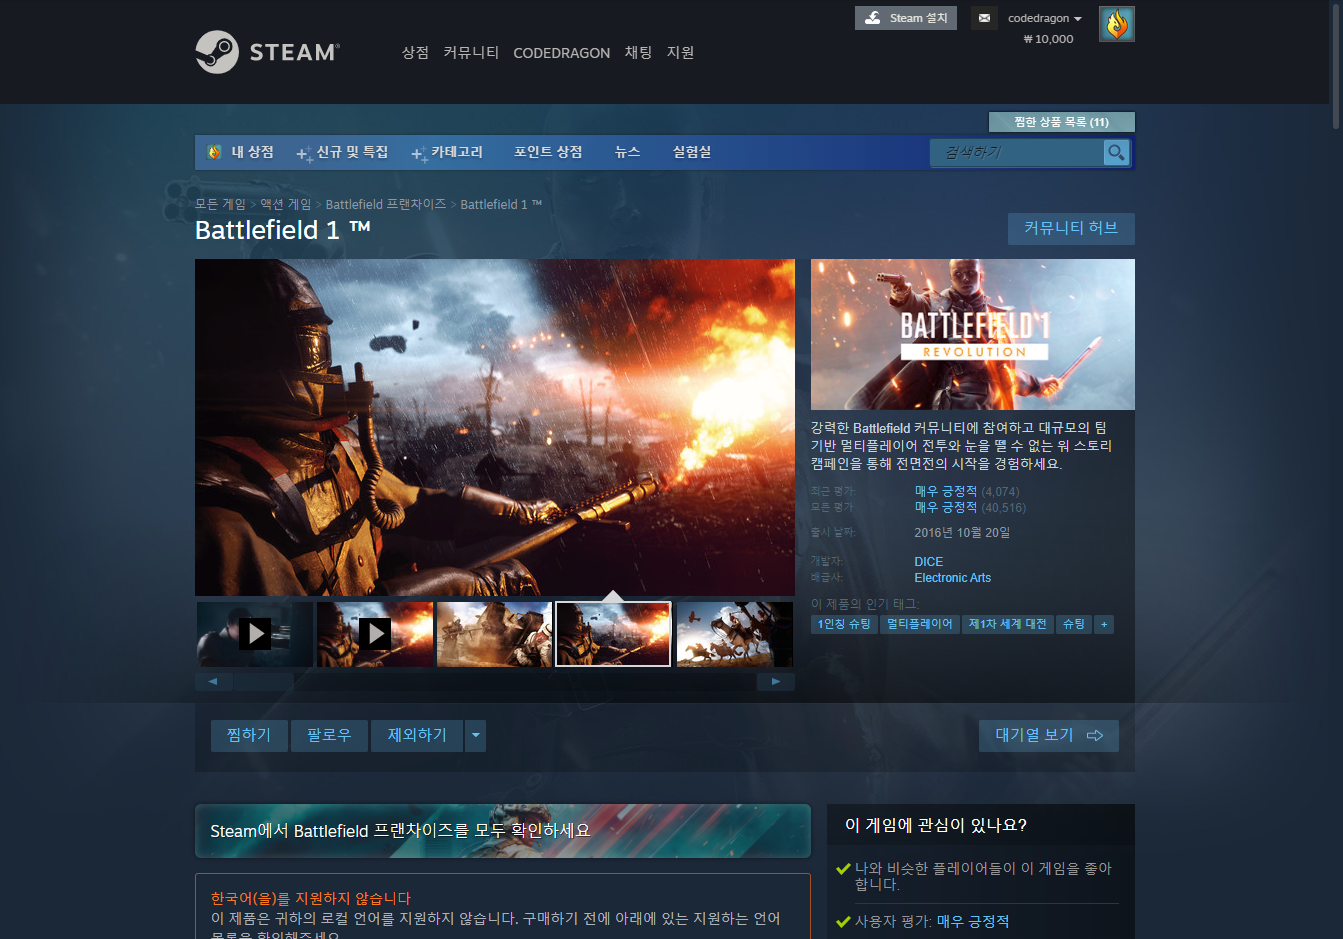Screen dimensions: 1343x939
Task: Click the flame user avatar
Action: 1116,24
